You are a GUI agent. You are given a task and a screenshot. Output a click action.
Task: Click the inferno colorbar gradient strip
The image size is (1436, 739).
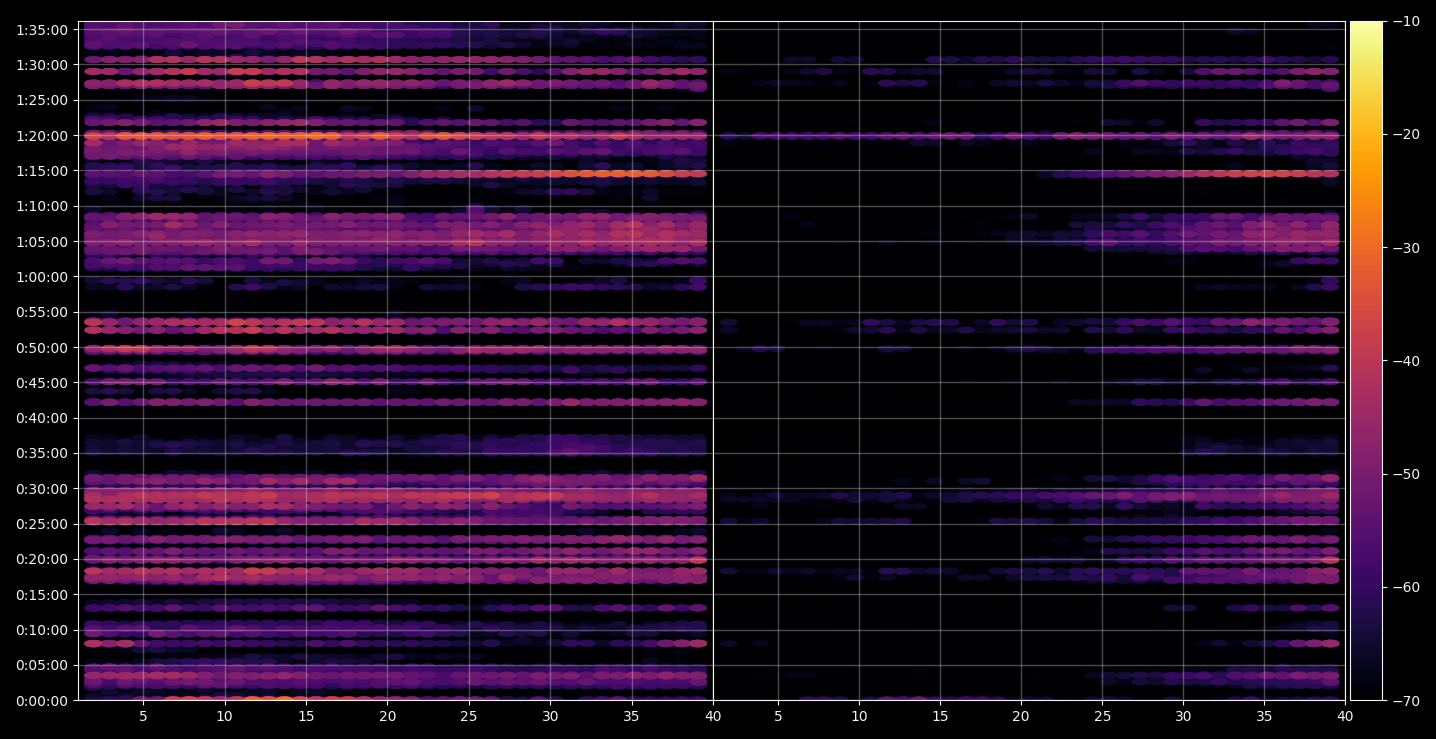(1366, 361)
